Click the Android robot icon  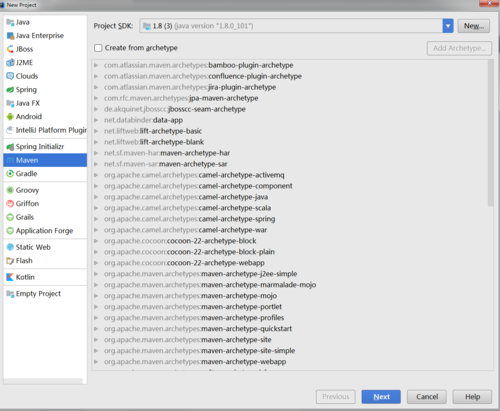point(10,117)
